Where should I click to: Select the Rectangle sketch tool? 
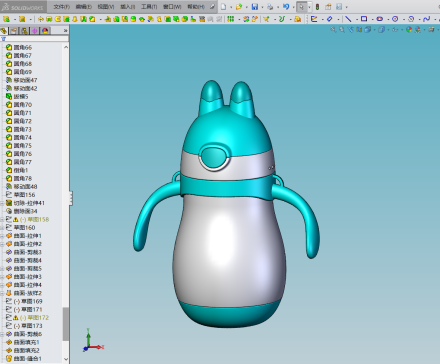coord(364,19)
